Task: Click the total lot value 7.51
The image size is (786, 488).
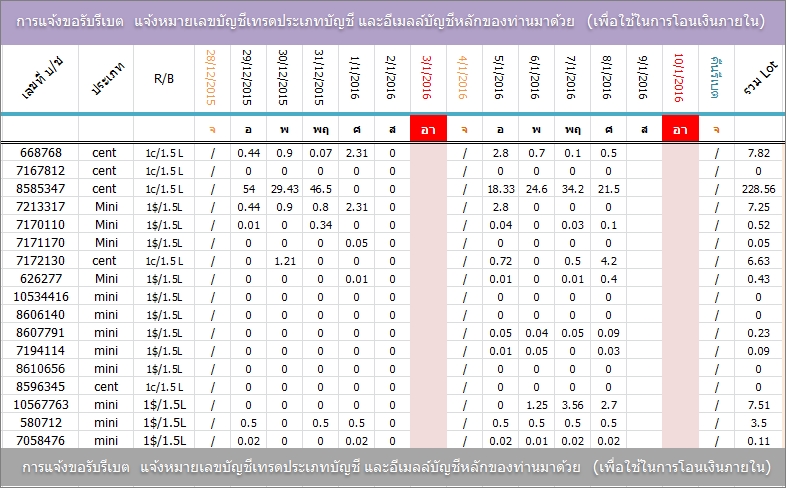Action: click(x=758, y=405)
